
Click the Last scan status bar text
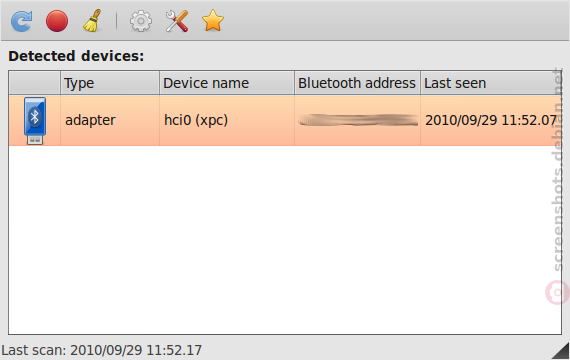tap(101, 350)
